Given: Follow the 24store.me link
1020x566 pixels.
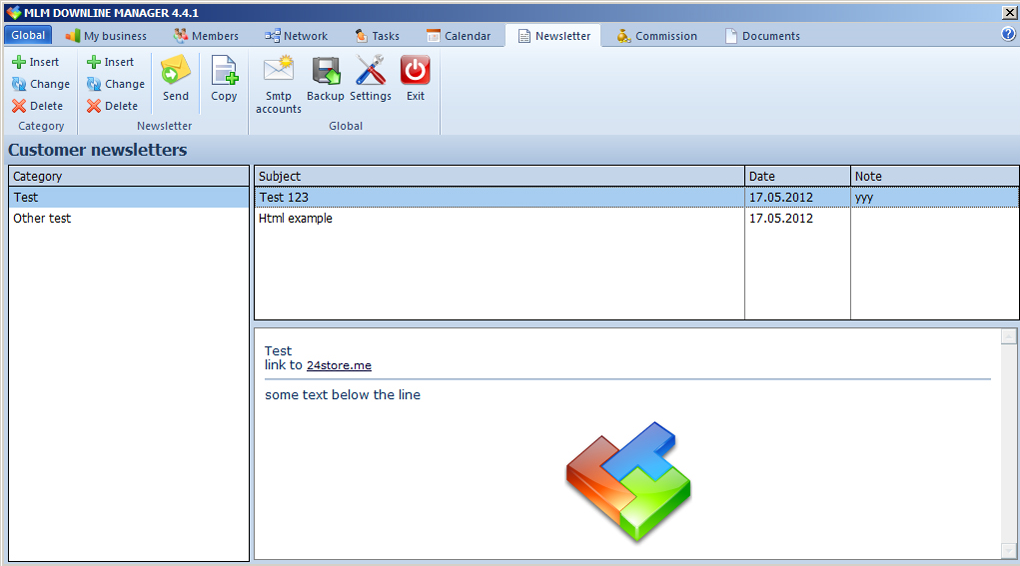Looking at the screenshot, I should click(339, 366).
